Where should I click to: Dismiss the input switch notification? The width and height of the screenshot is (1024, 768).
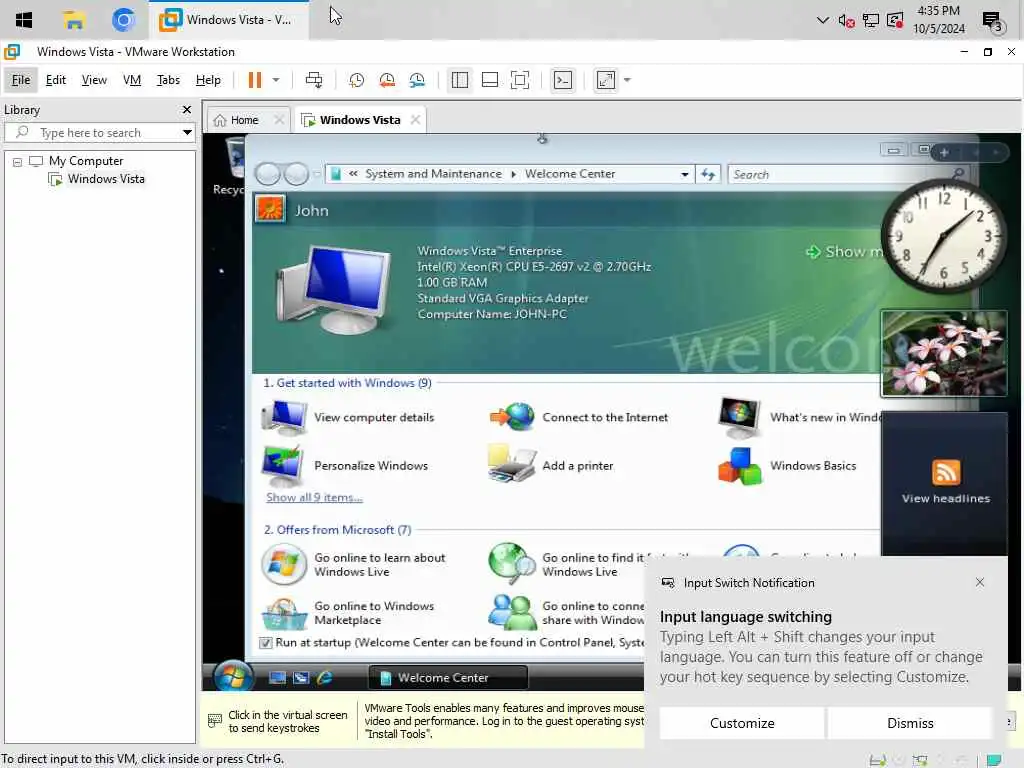pyautogui.click(x=910, y=723)
